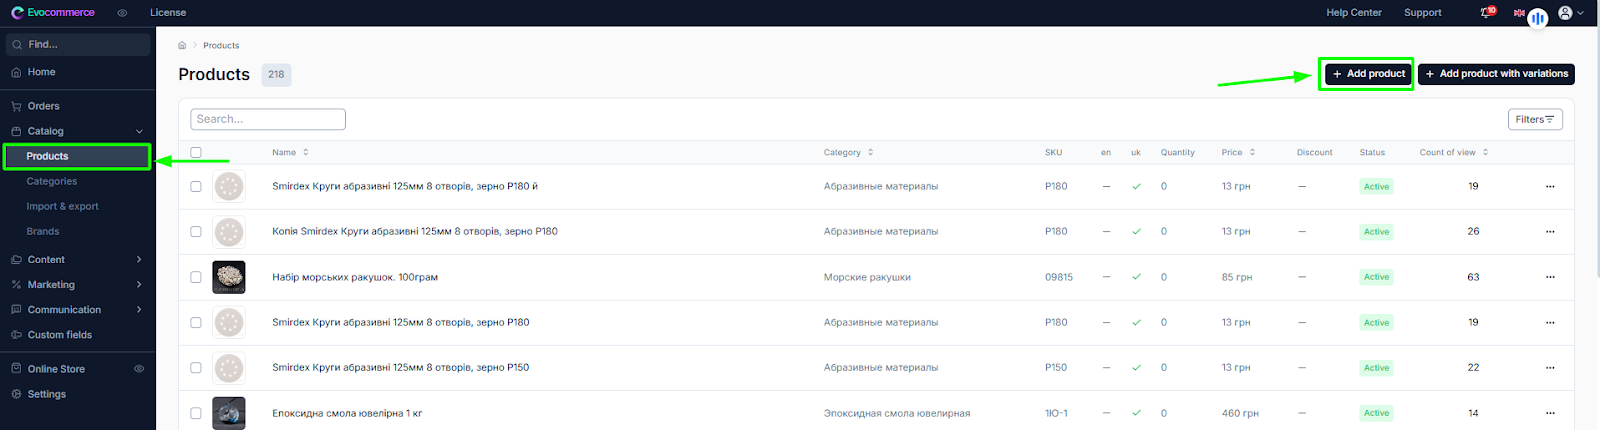Click SKU P150 cell
Image resolution: width=1600 pixels, height=430 pixels.
pyautogui.click(x=1056, y=368)
